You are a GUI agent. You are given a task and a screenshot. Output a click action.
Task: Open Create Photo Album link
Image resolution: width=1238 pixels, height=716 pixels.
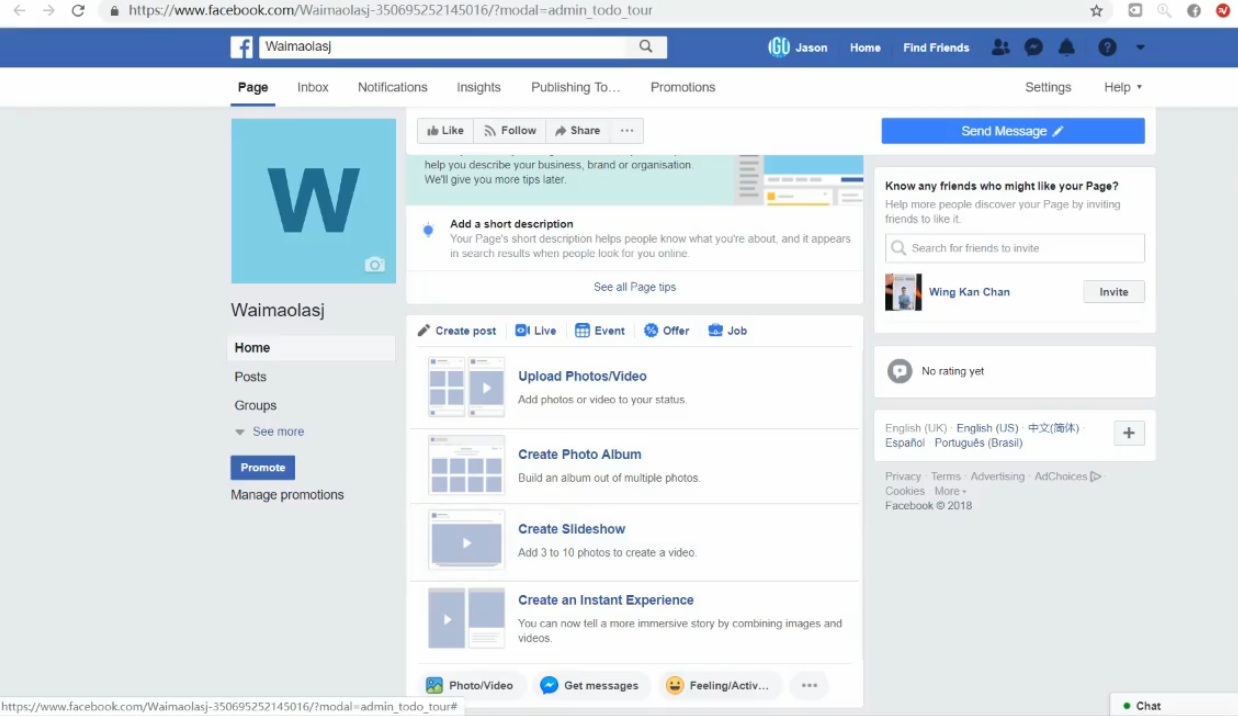point(580,454)
